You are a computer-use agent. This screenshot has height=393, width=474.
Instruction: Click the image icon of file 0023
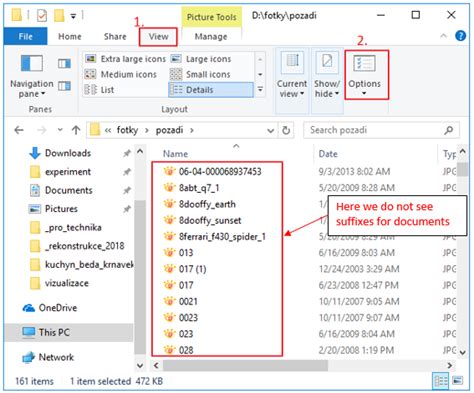tap(169, 317)
